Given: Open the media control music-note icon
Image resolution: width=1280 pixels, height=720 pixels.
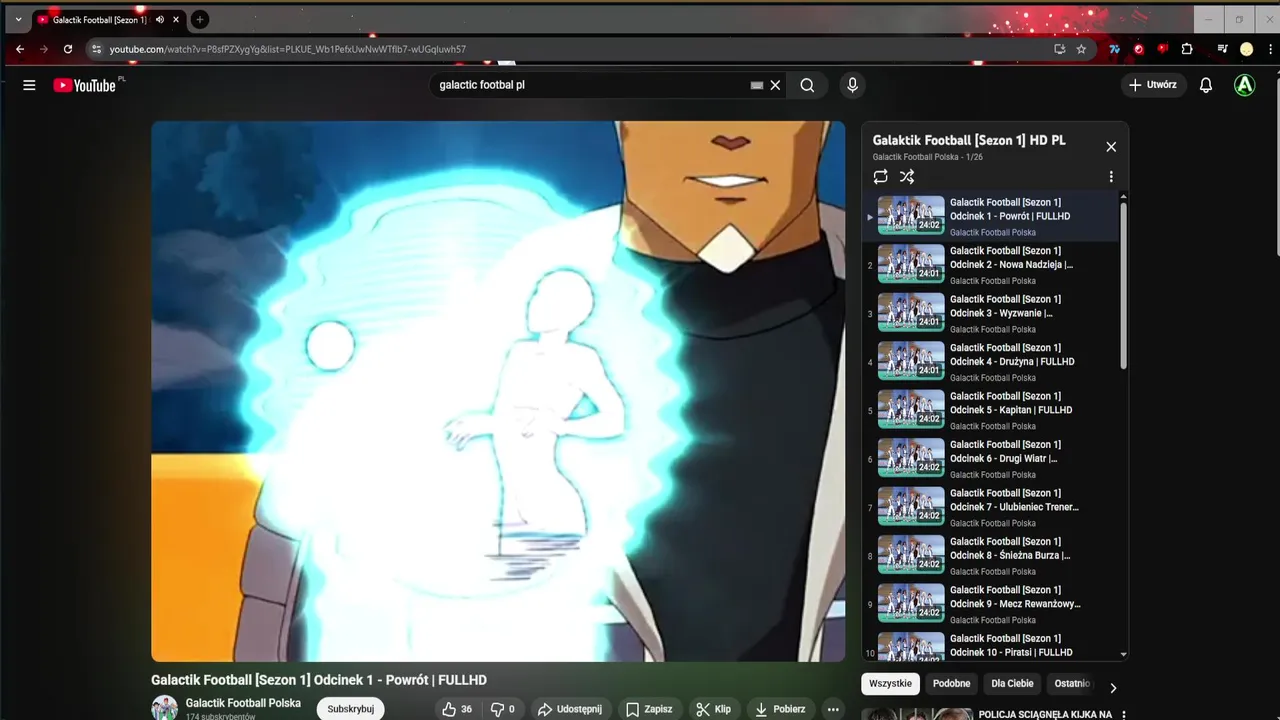Looking at the screenshot, I should tap(1222, 49).
